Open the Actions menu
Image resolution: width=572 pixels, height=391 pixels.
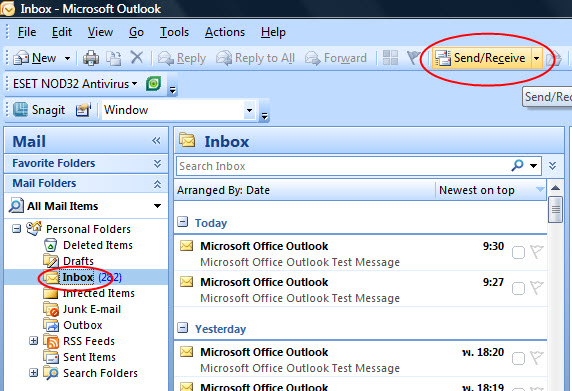(x=225, y=32)
